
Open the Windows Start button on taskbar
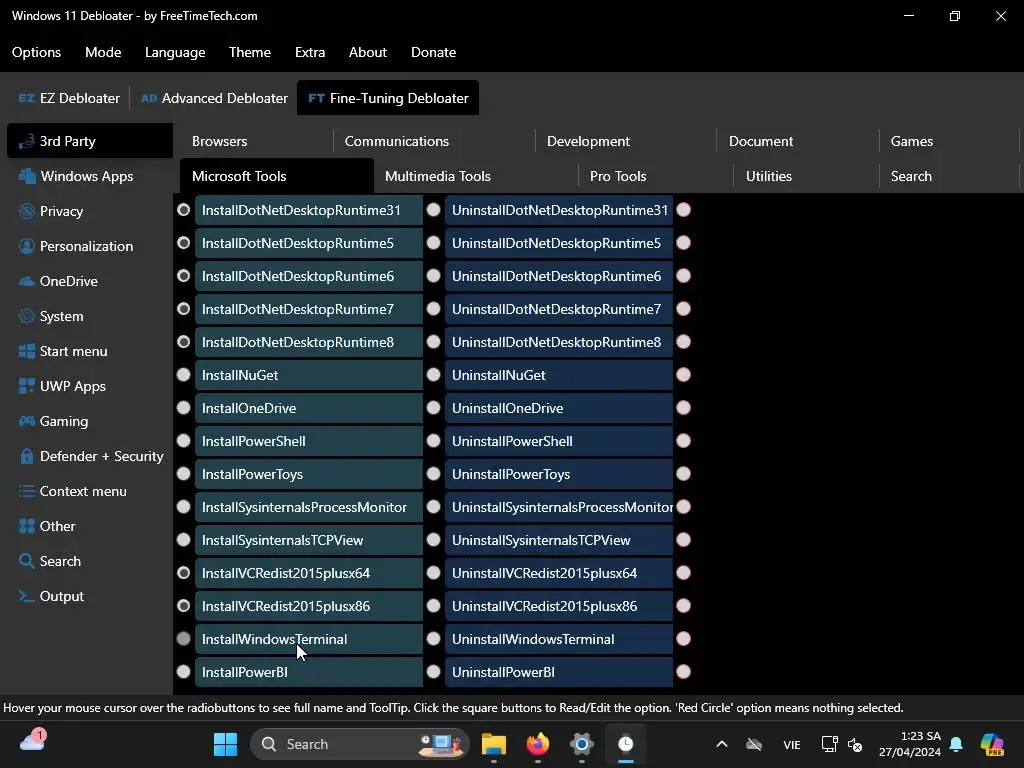(225, 744)
